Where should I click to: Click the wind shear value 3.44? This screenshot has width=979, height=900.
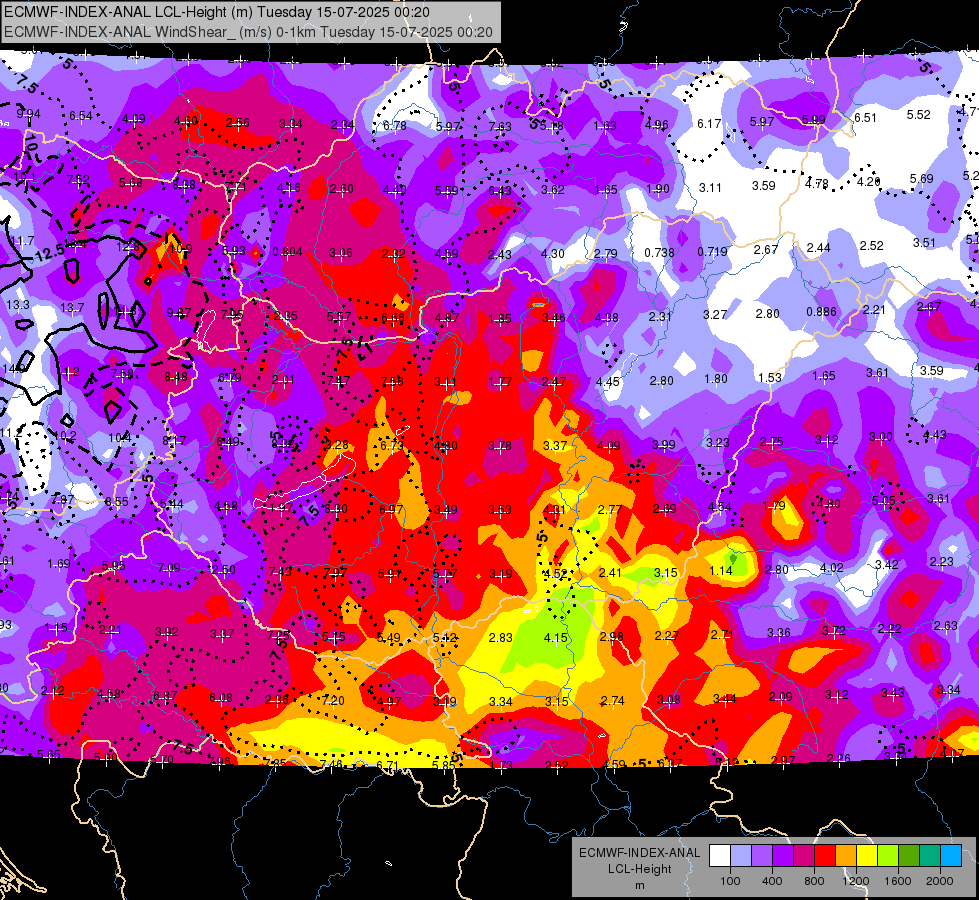(x=724, y=698)
